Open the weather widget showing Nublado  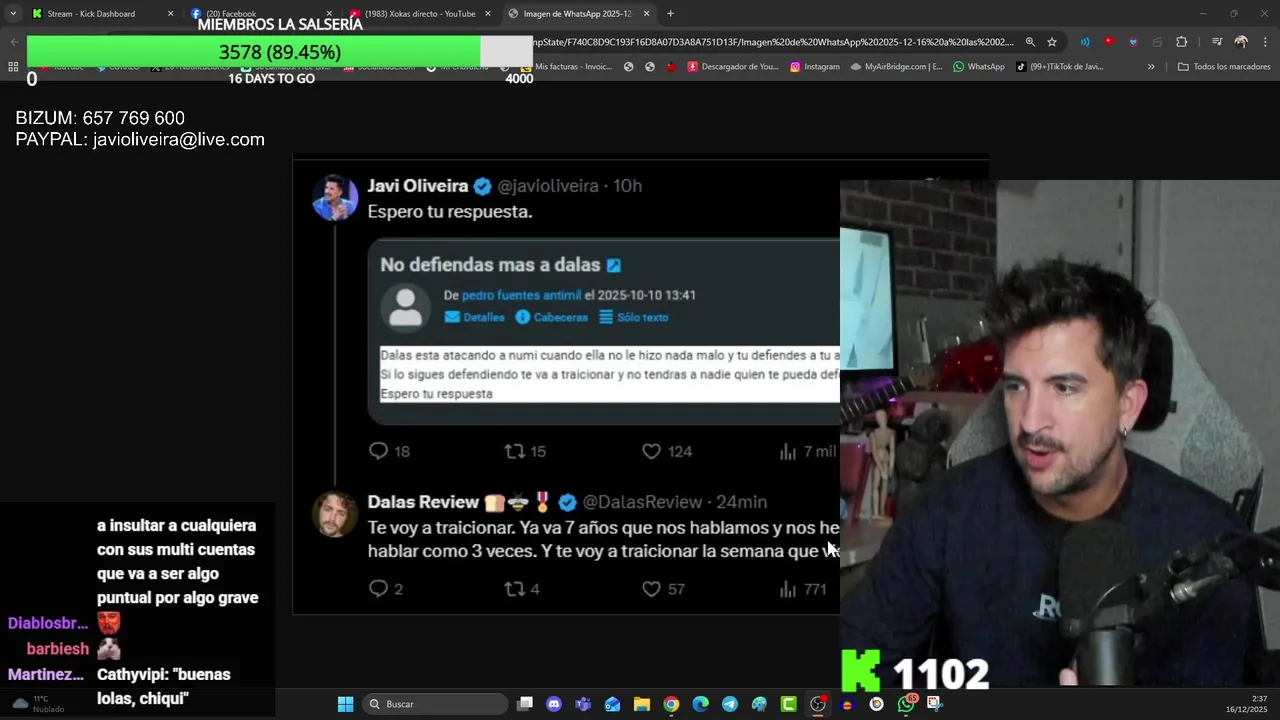[x=38, y=704]
